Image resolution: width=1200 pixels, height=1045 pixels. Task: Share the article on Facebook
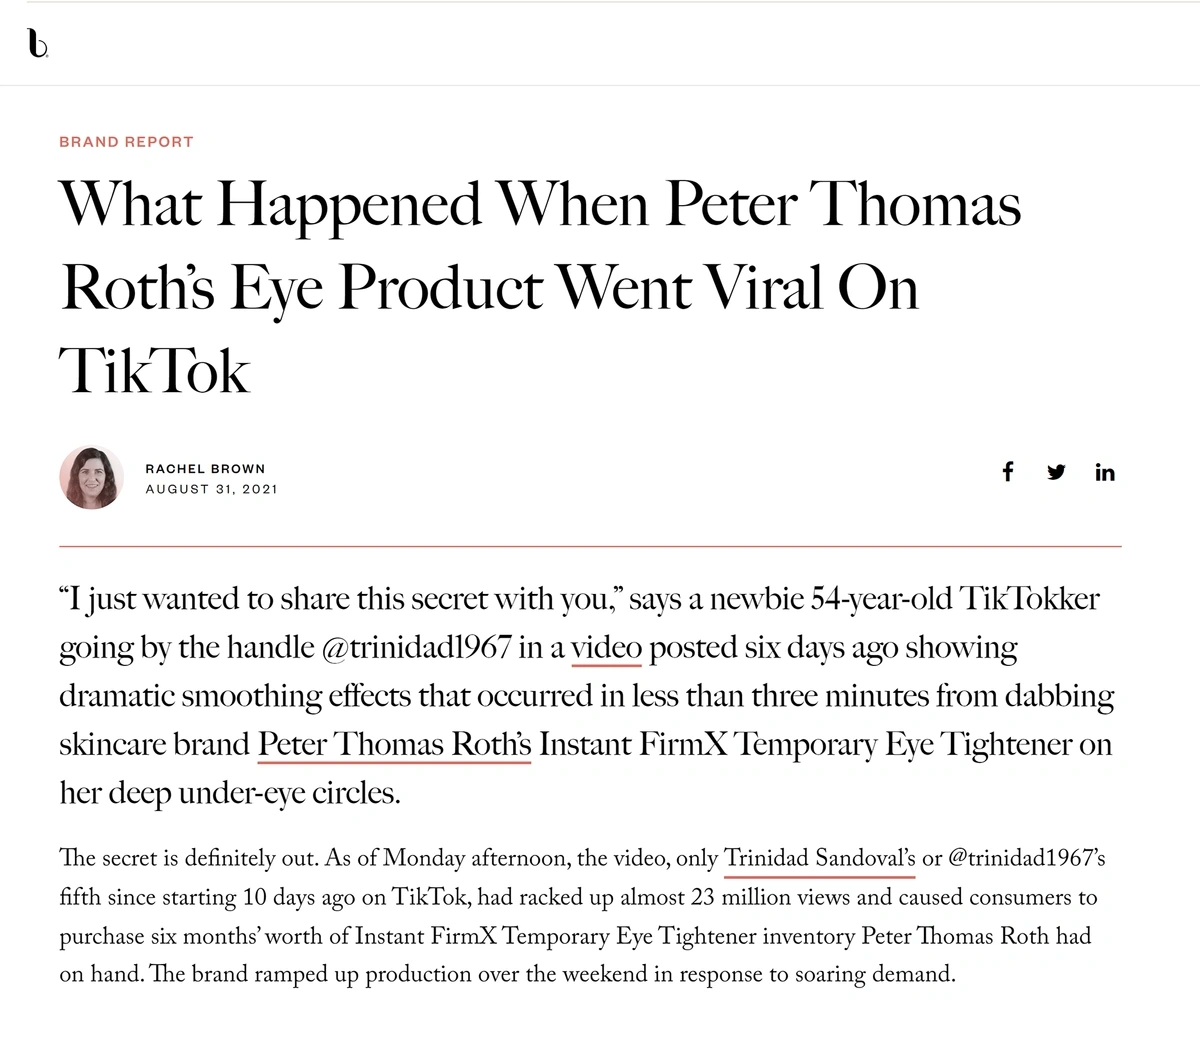(x=1008, y=471)
